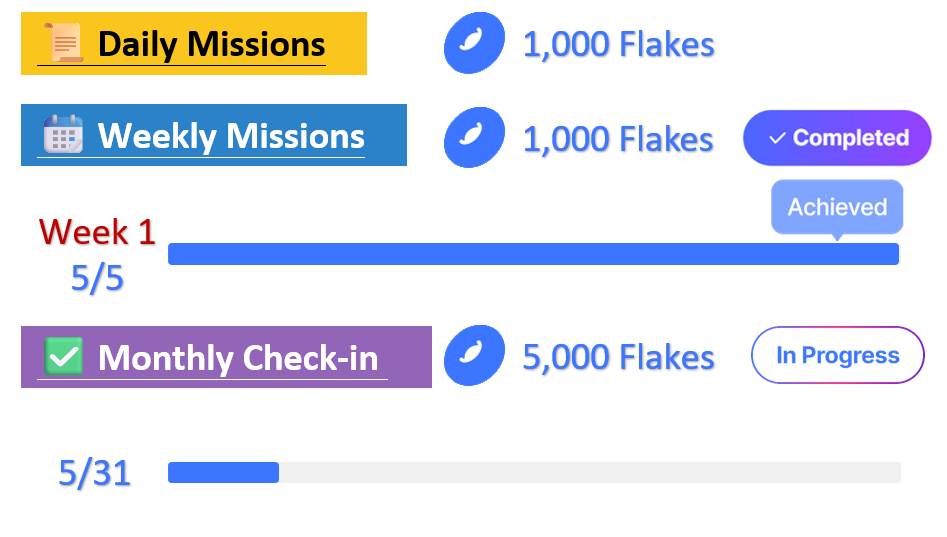Click the Daily Missions 1,000 Flakes reward text
The image size is (947, 537).
[618, 45]
